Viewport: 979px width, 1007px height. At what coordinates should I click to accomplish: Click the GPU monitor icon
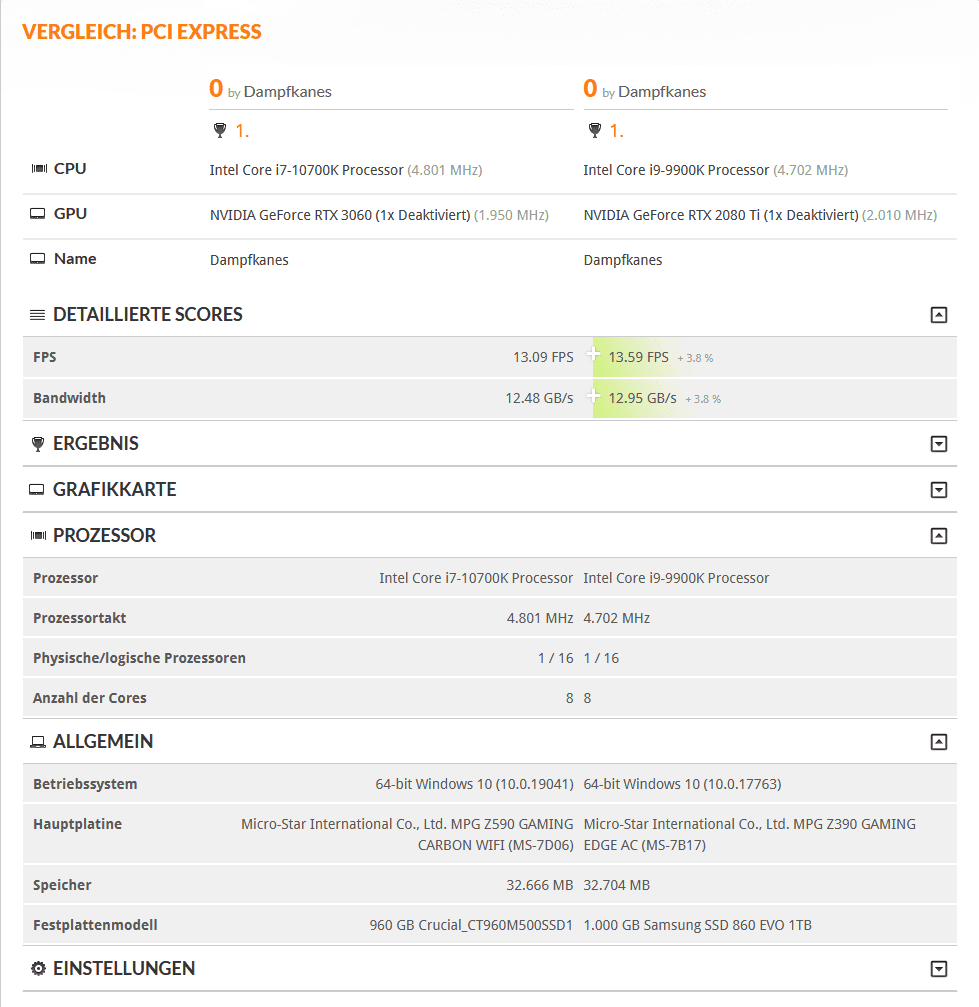38,214
